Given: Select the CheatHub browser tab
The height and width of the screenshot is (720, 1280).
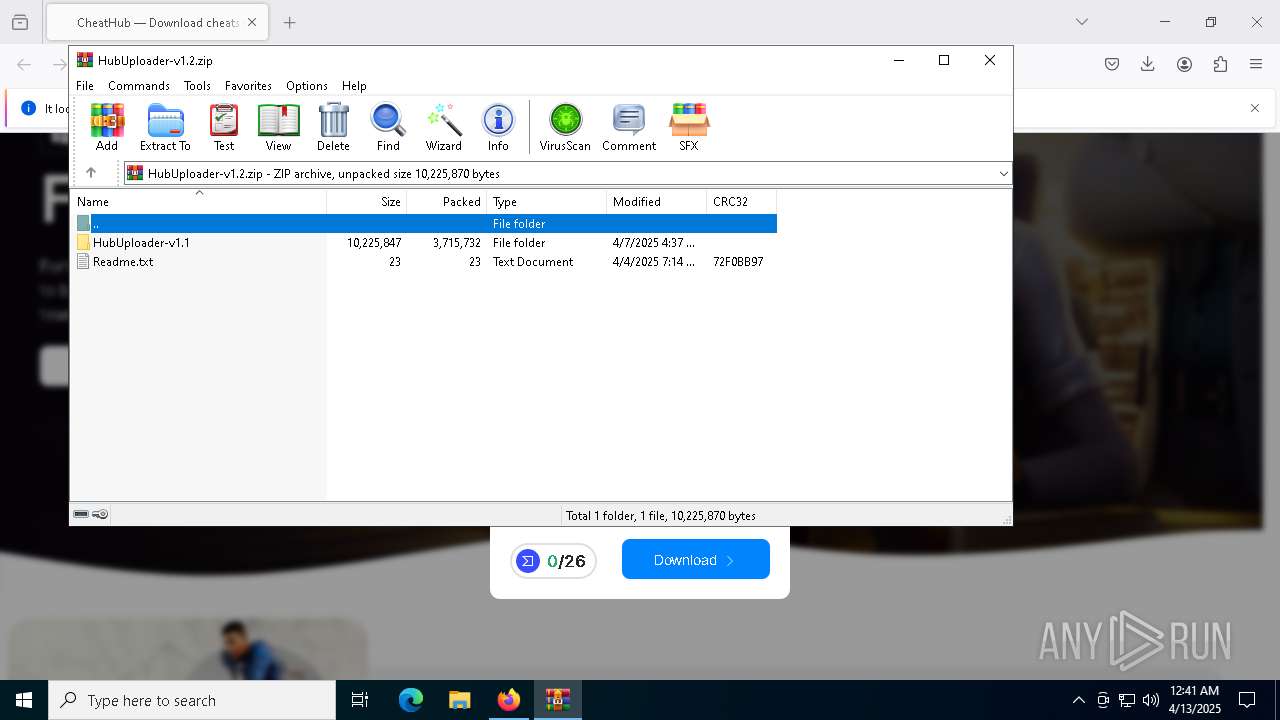Looking at the screenshot, I should (x=157, y=22).
